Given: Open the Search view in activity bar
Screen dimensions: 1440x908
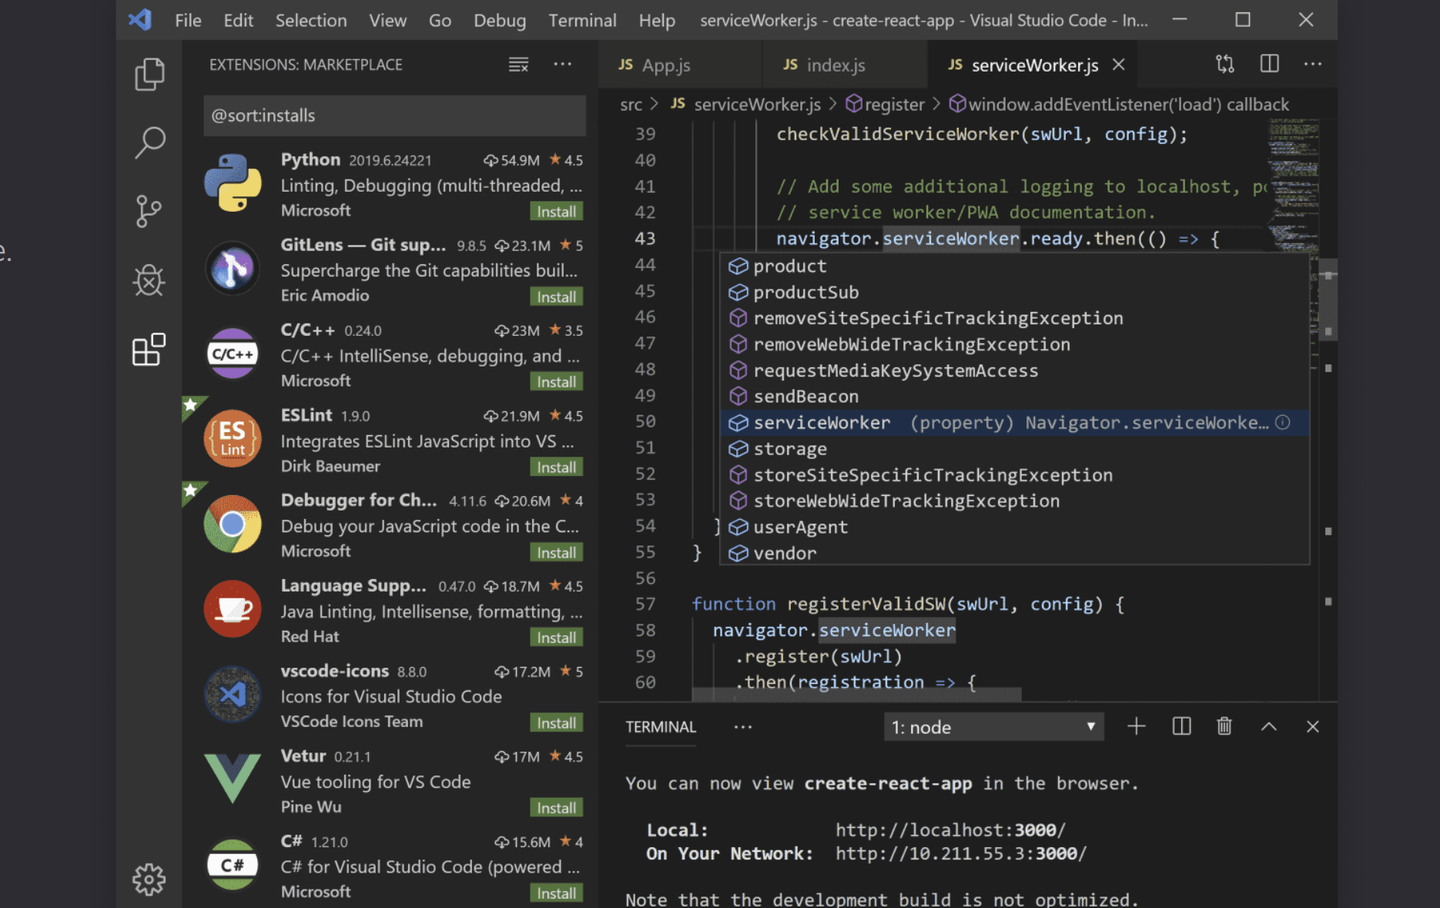Looking at the screenshot, I should pos(149,143).
